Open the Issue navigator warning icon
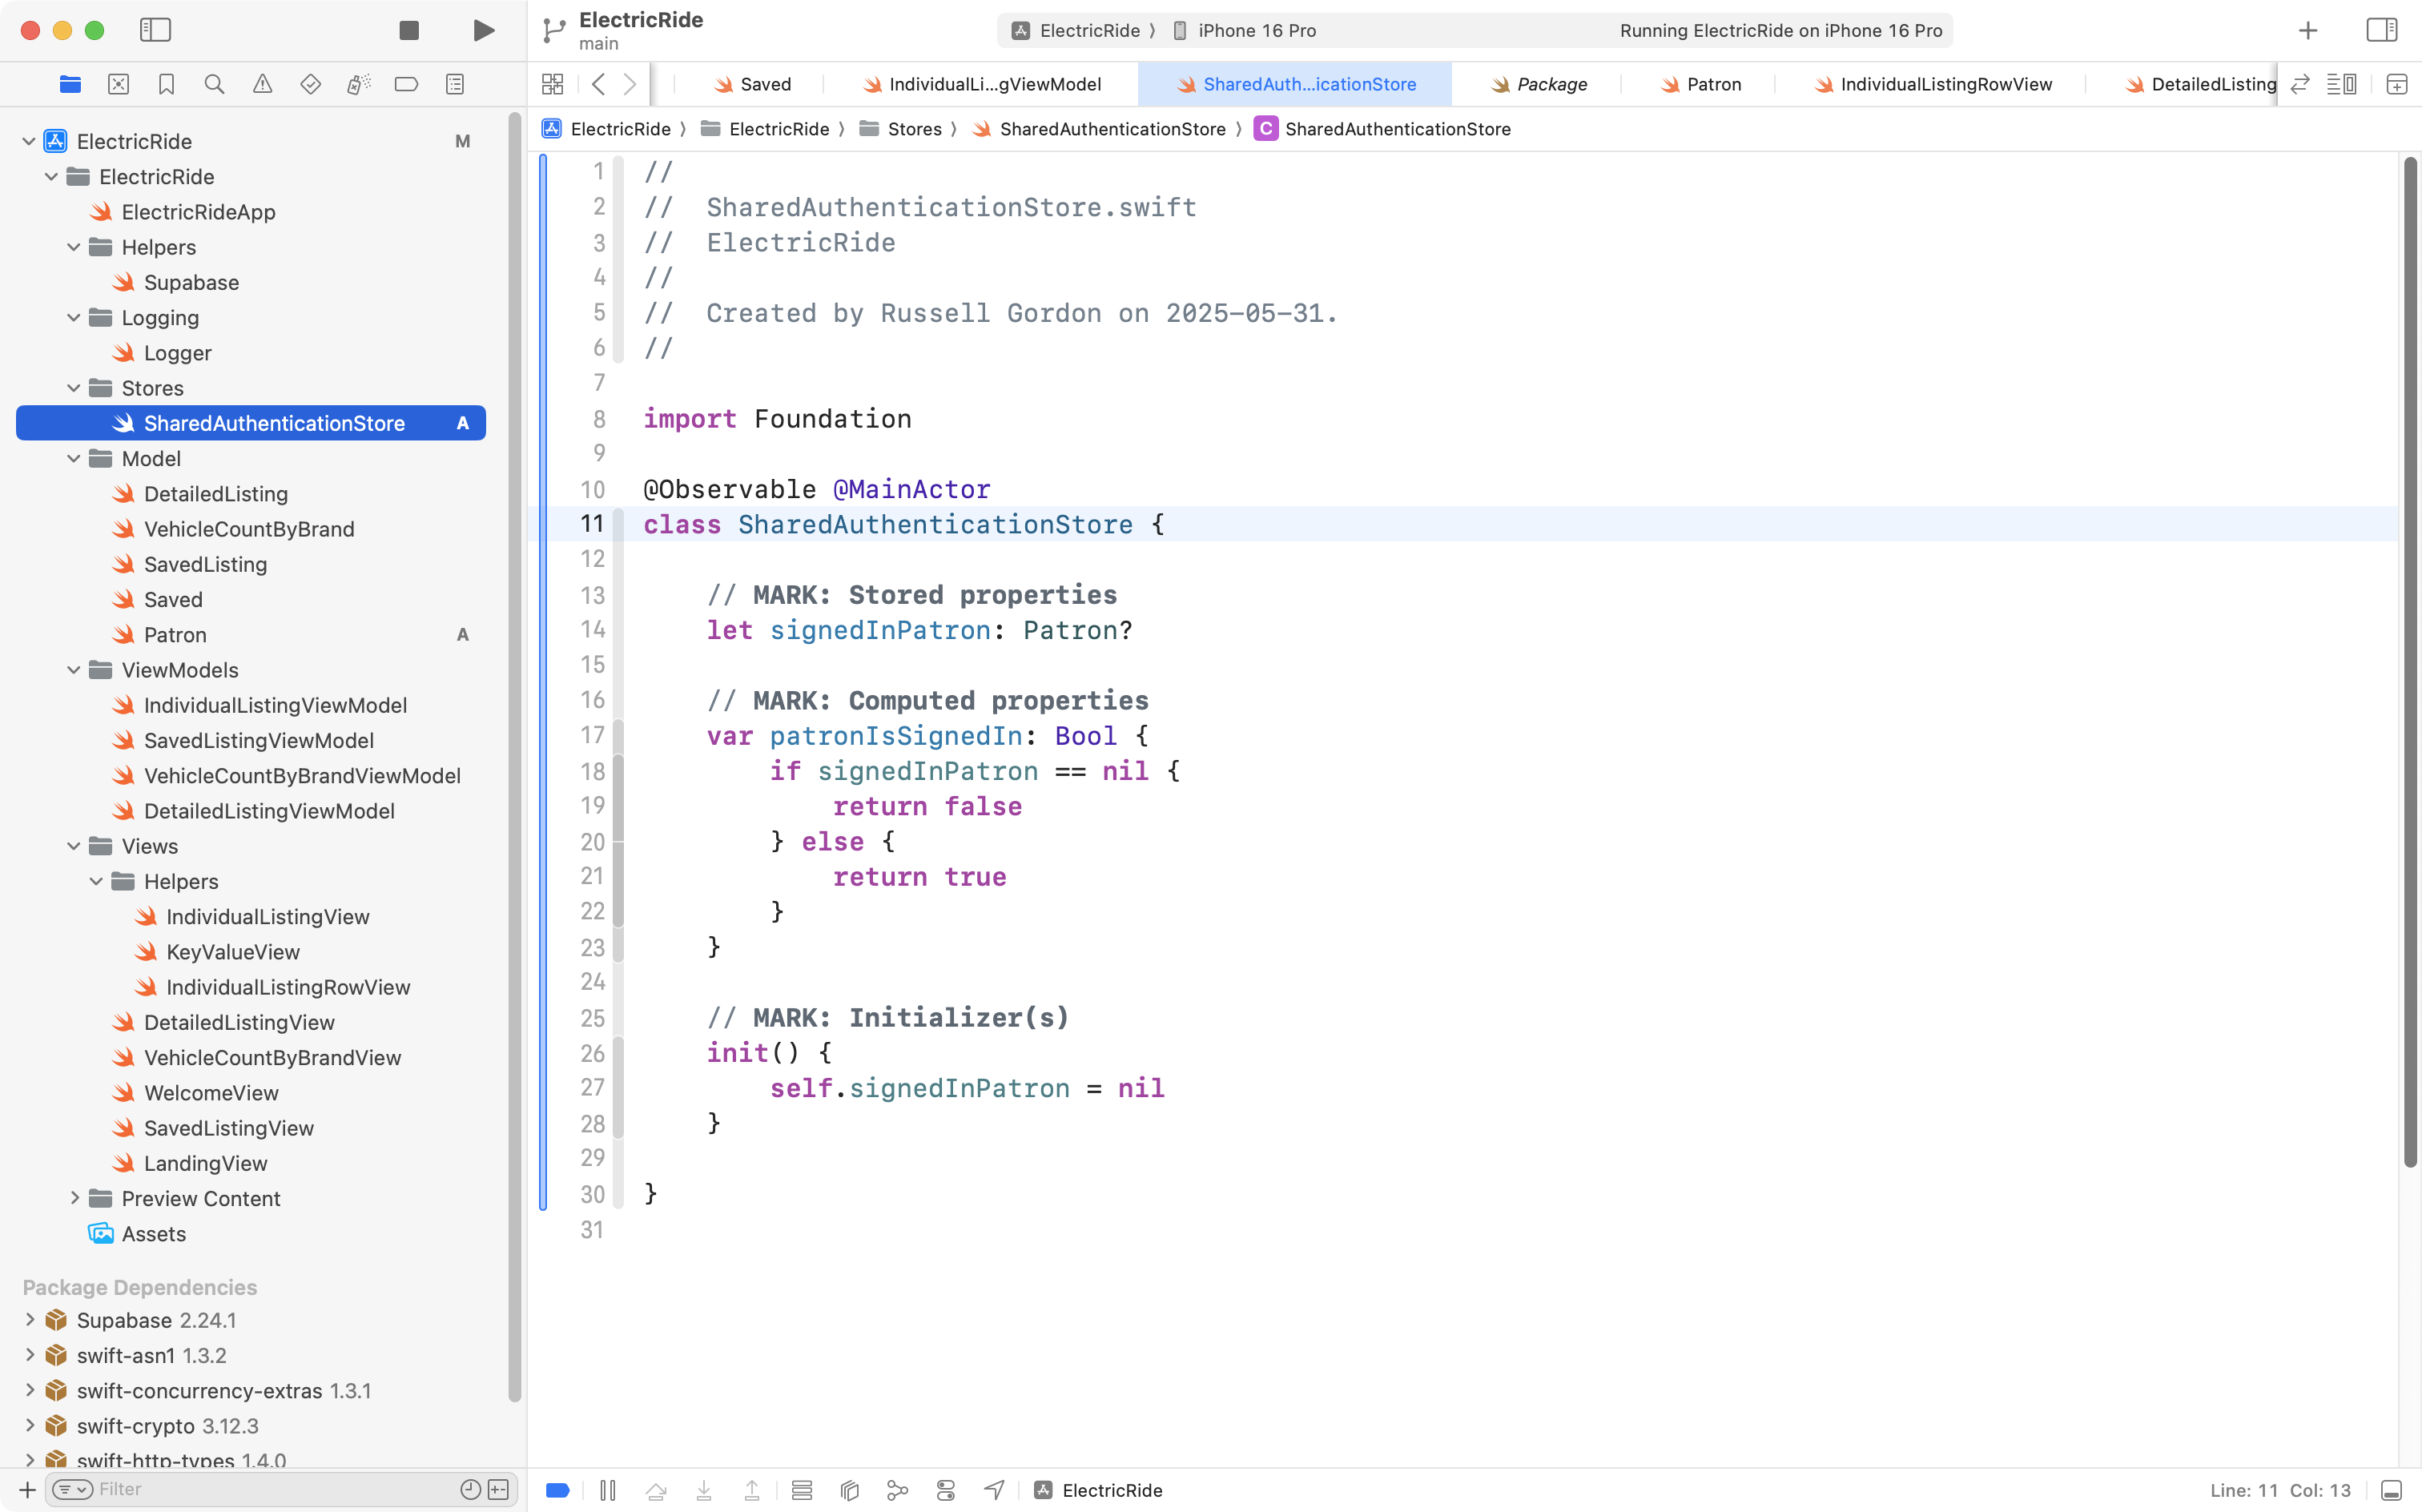The width and height of the screenshot is (2422, 1512). point(262,84)
